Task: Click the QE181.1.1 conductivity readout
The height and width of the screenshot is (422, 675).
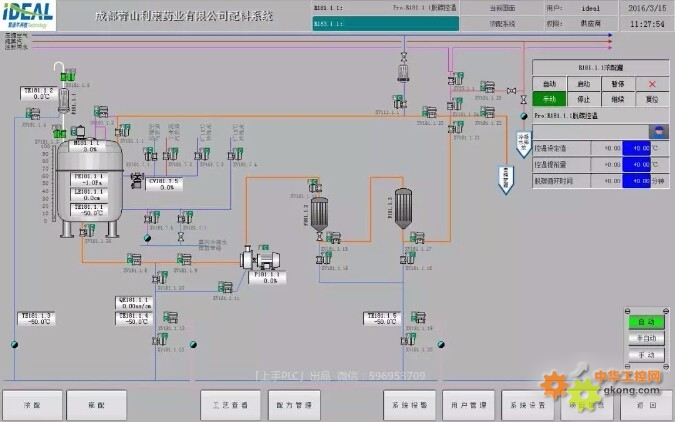Action: pyautogui.click(x=134, y=303)
